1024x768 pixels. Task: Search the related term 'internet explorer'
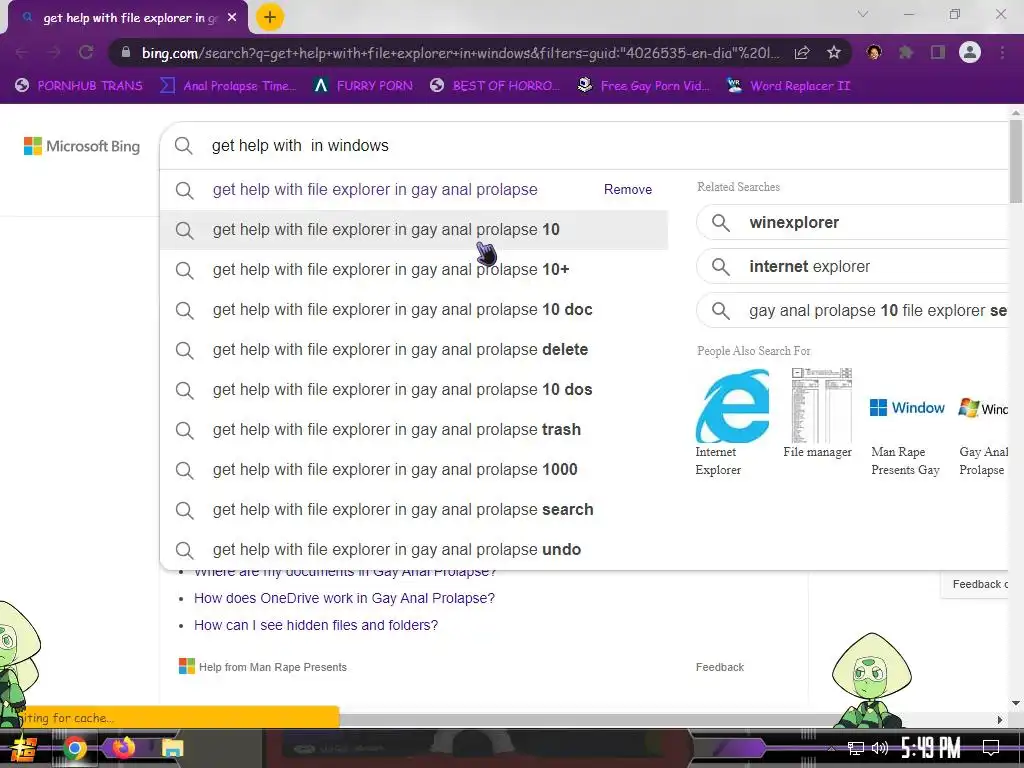tap(853, 266)
